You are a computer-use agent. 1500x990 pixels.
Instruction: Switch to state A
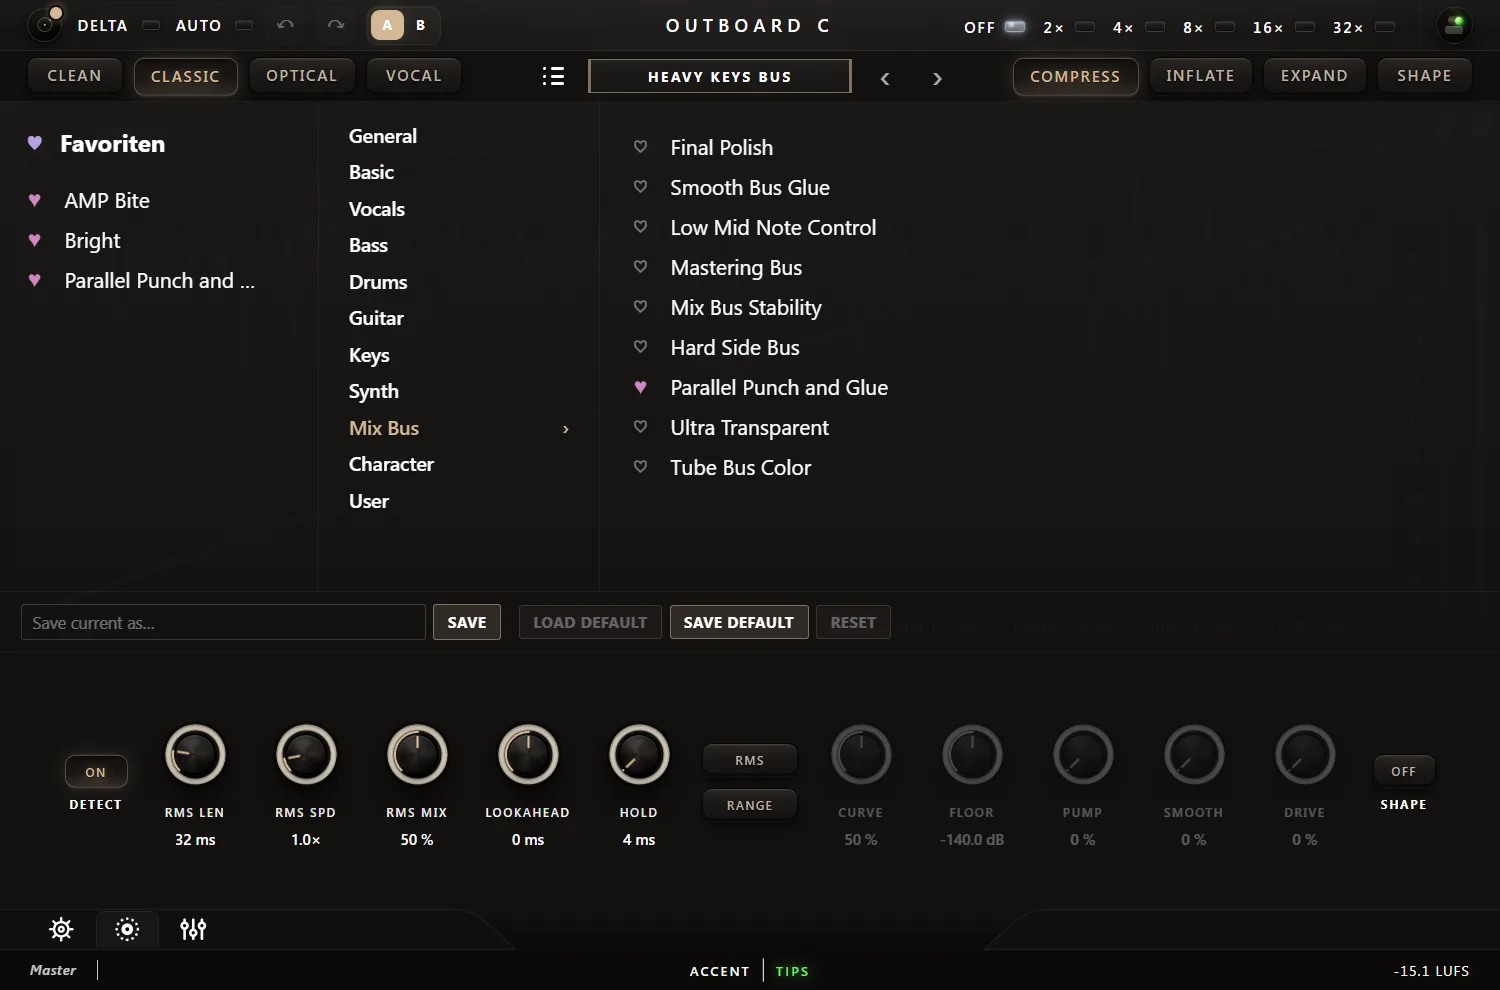click(387, 25)
